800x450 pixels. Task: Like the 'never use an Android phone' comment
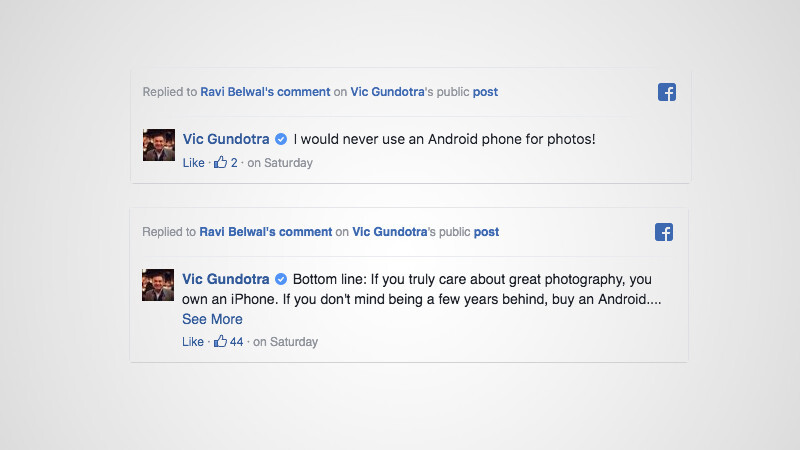pyautogui.click(x=193, y=163)
